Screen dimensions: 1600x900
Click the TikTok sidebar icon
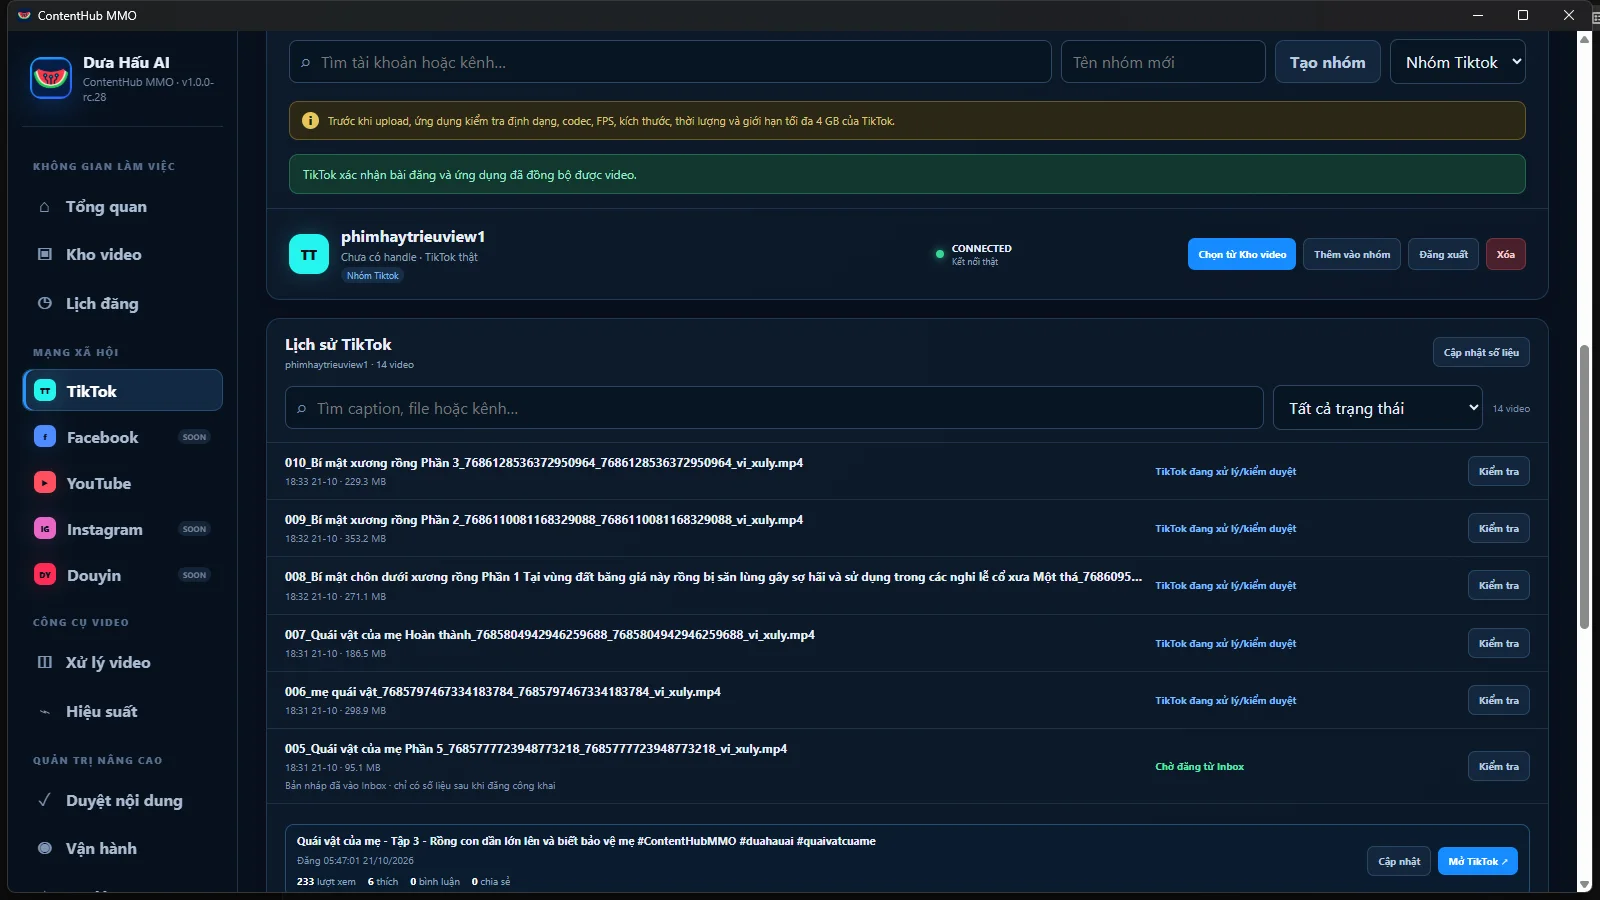tap(45, 391)
